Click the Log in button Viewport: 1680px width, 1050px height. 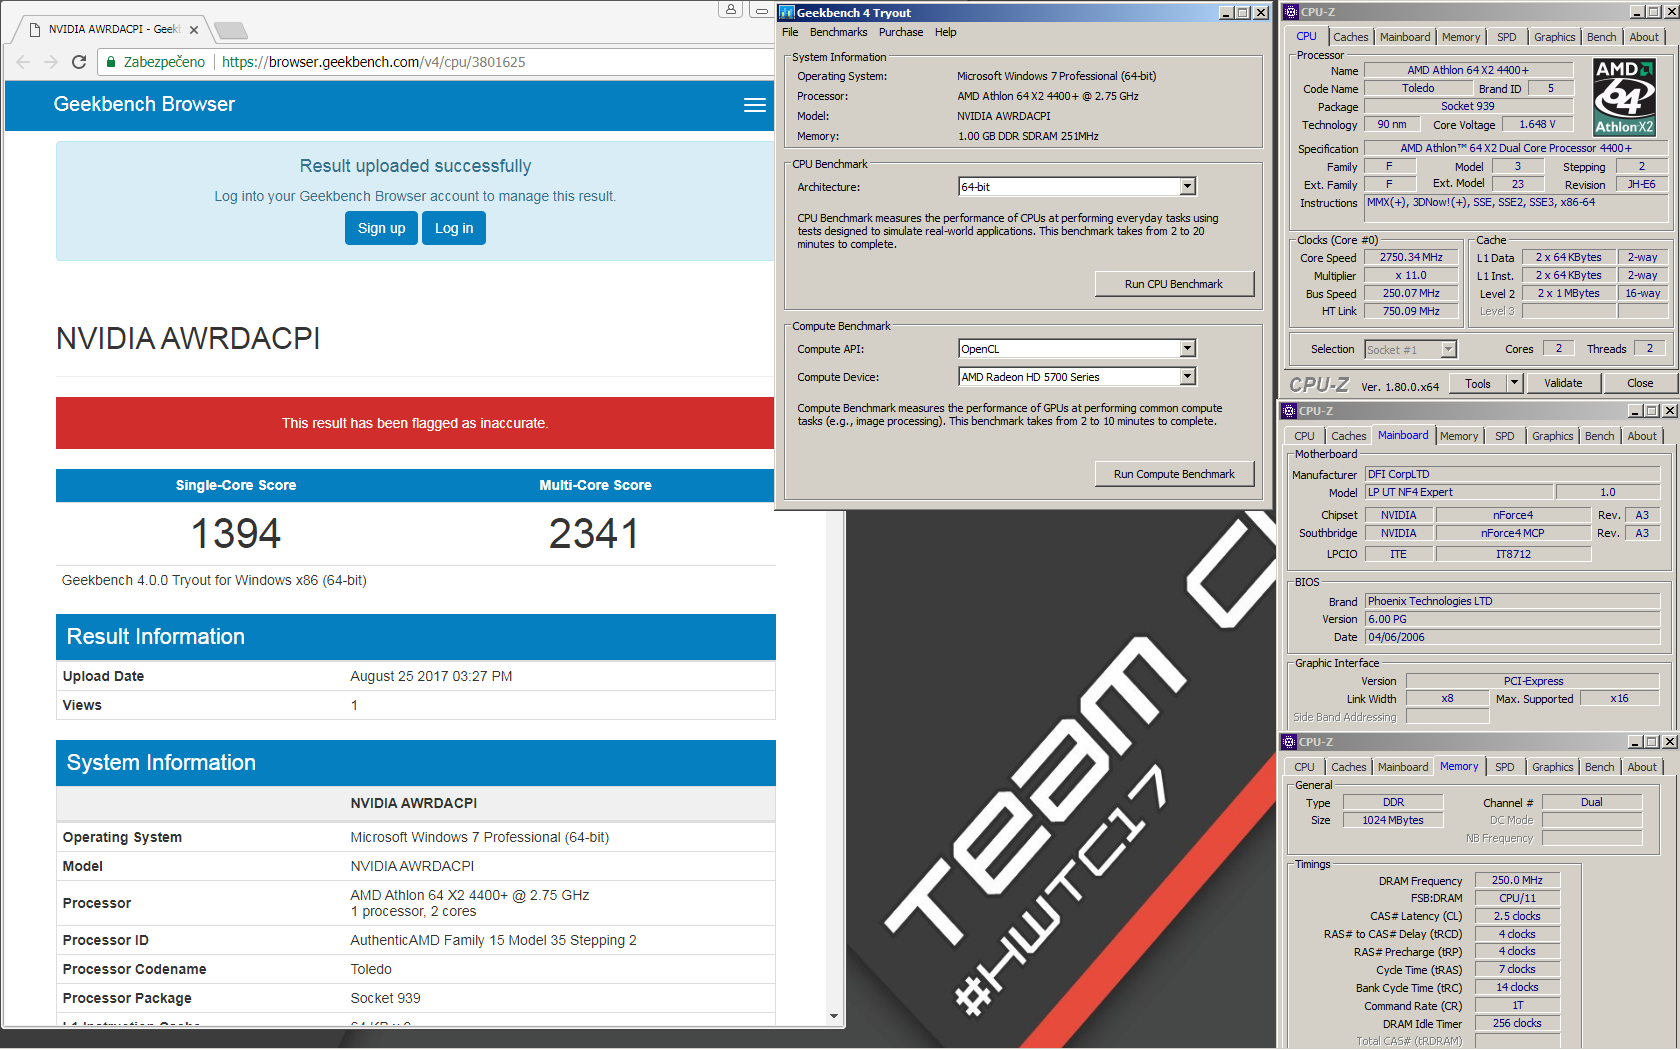454,228
